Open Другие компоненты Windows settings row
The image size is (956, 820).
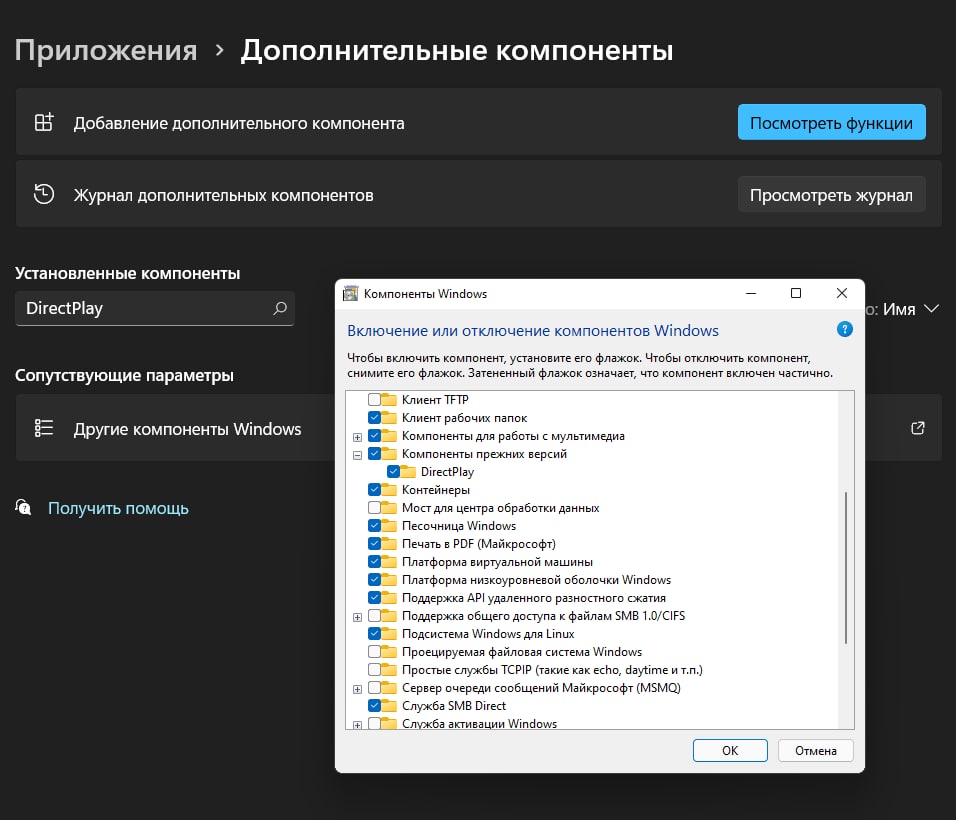[479, 428]
